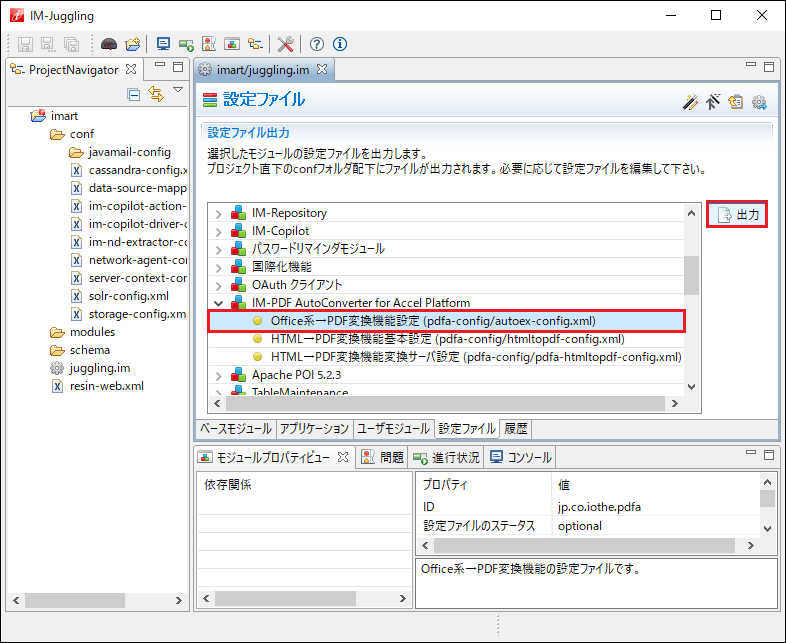Image resolution: width=786 pixels, height=643 pixels.
Task: Expand the 国際化機能 module
Action: (x=218, y=268)
